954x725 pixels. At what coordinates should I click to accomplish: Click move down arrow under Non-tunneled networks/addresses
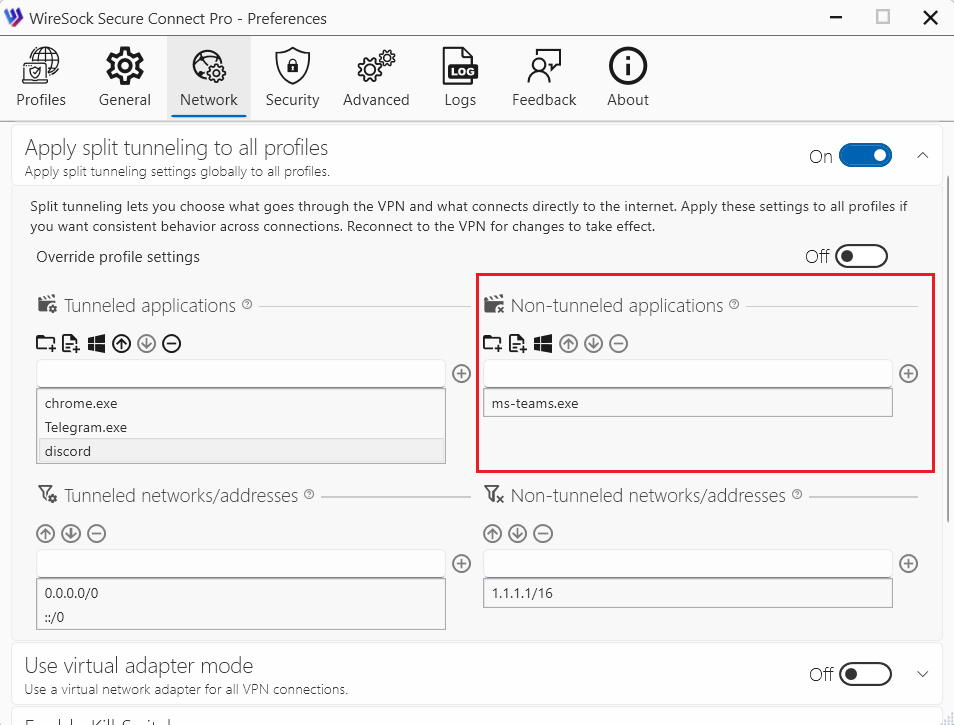pyautogui.click(x=518, y=533)
